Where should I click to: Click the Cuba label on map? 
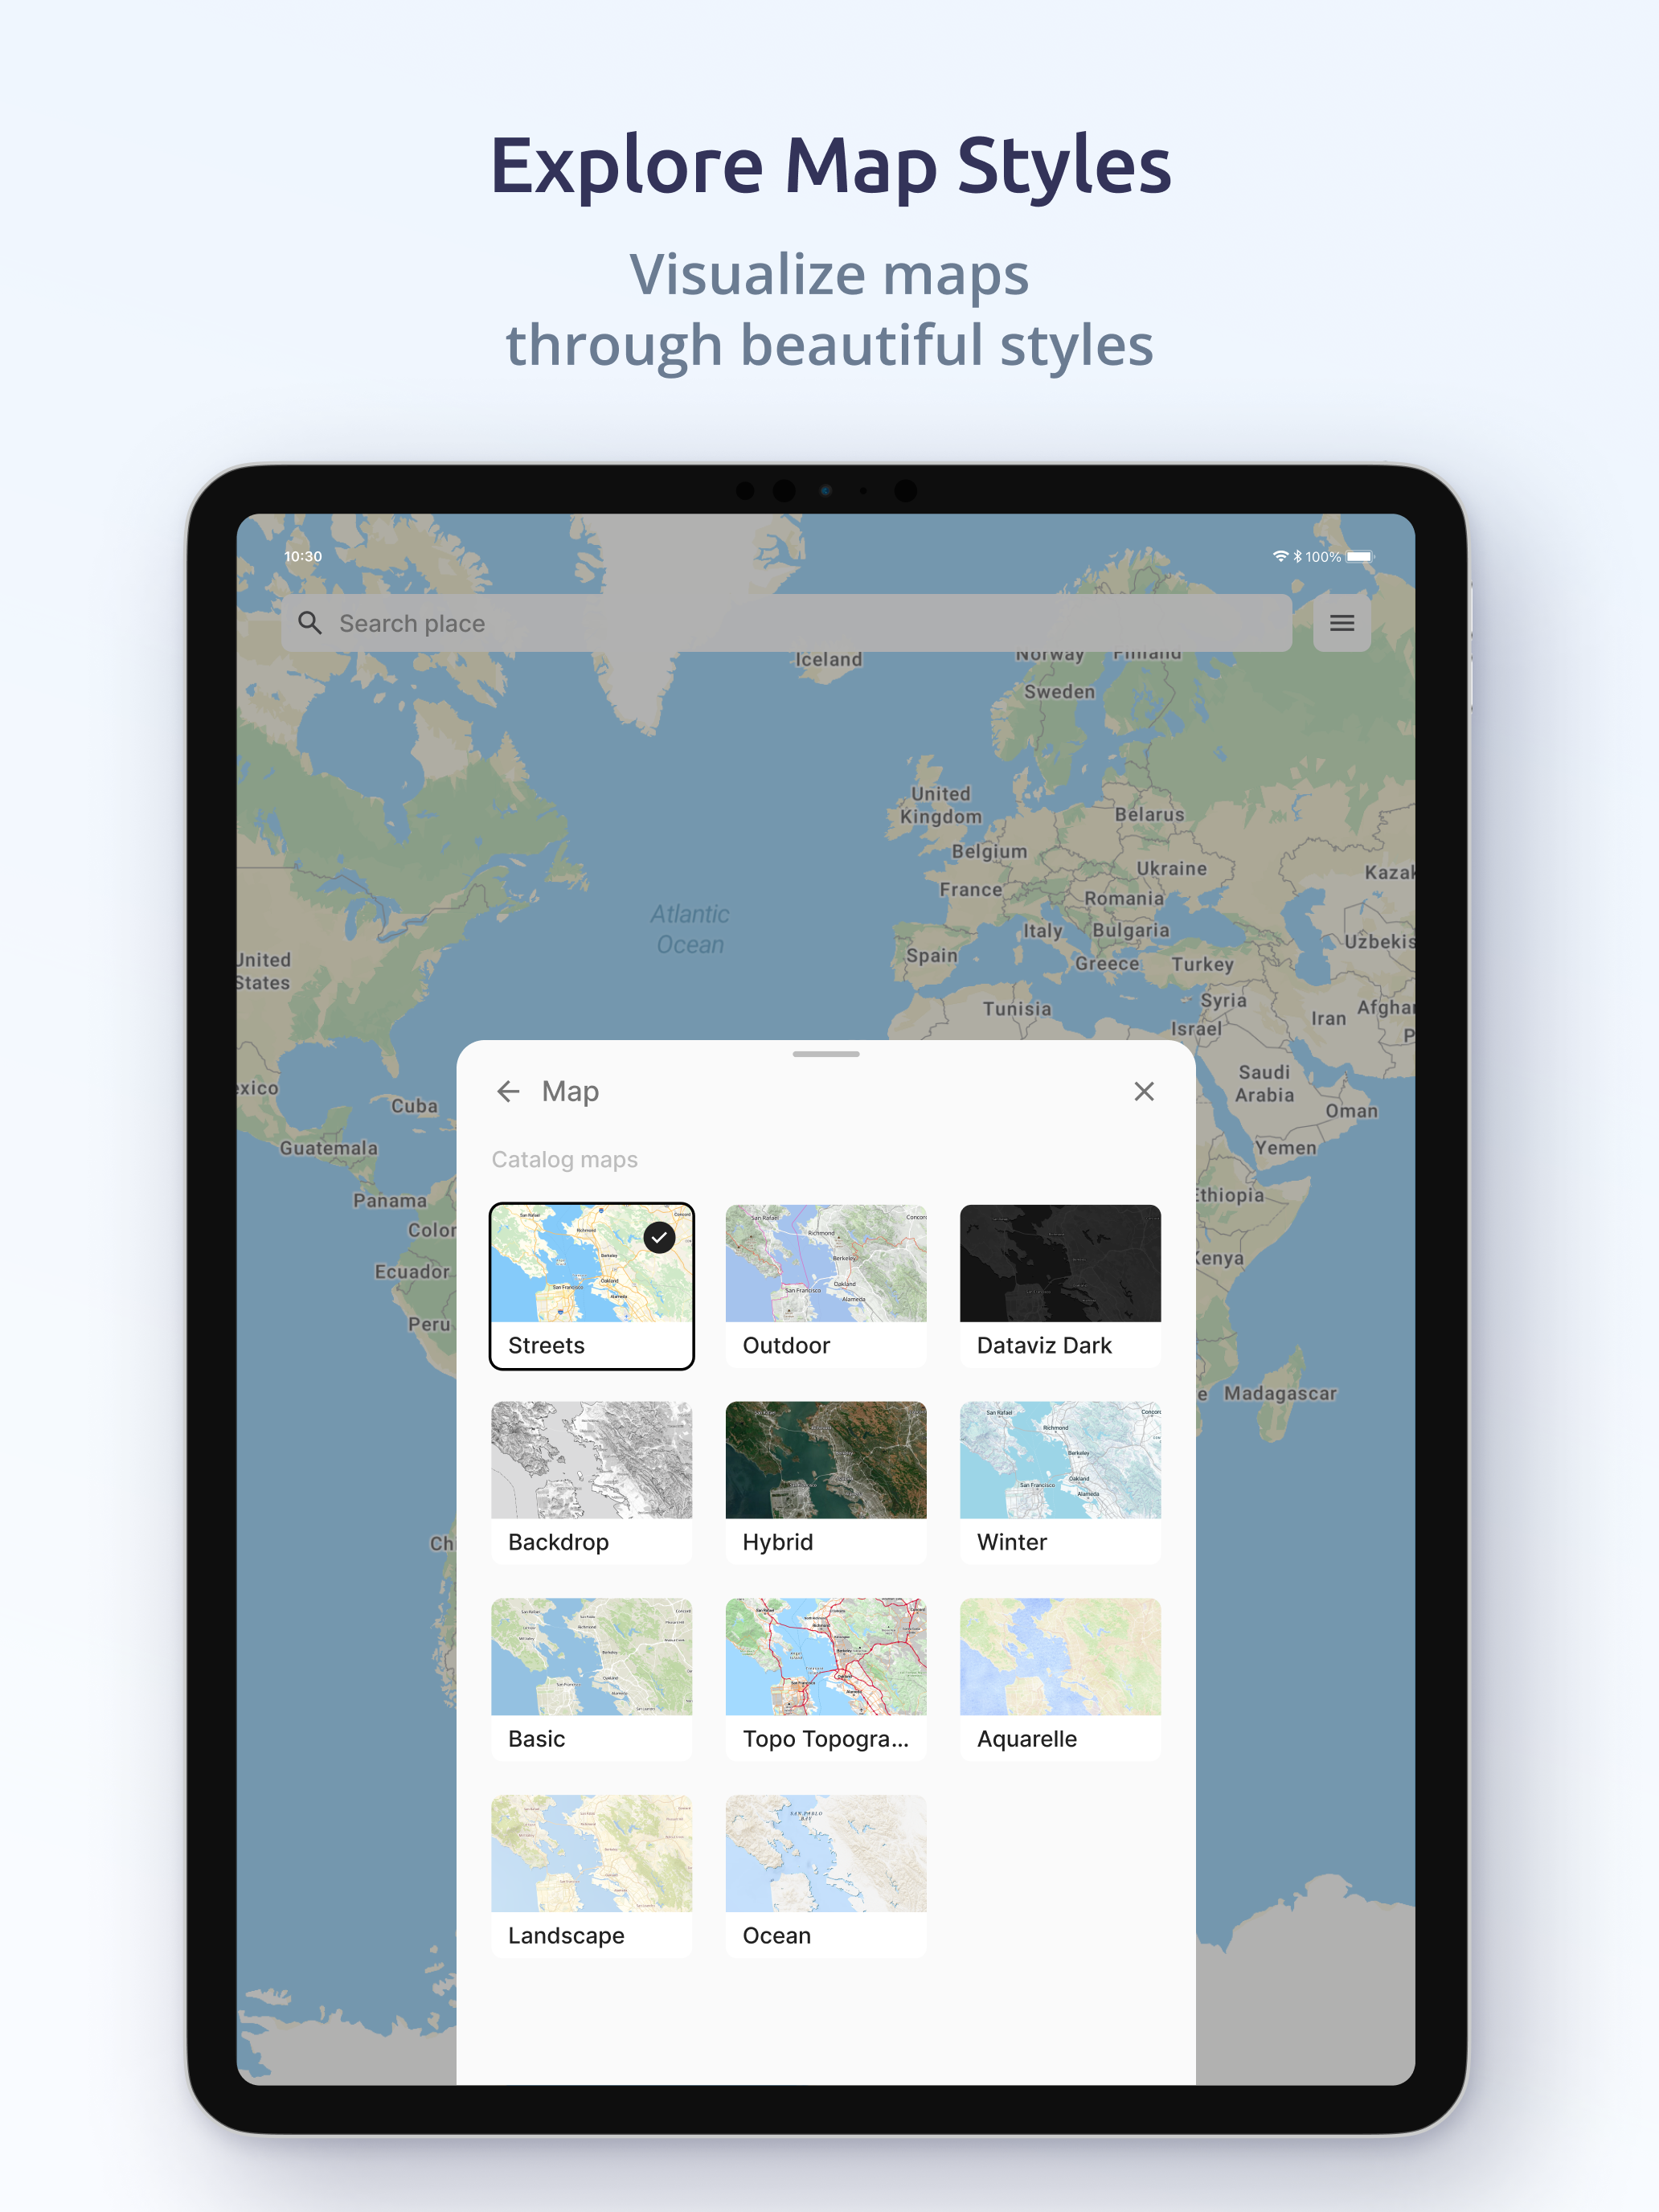coord(414,1106)
